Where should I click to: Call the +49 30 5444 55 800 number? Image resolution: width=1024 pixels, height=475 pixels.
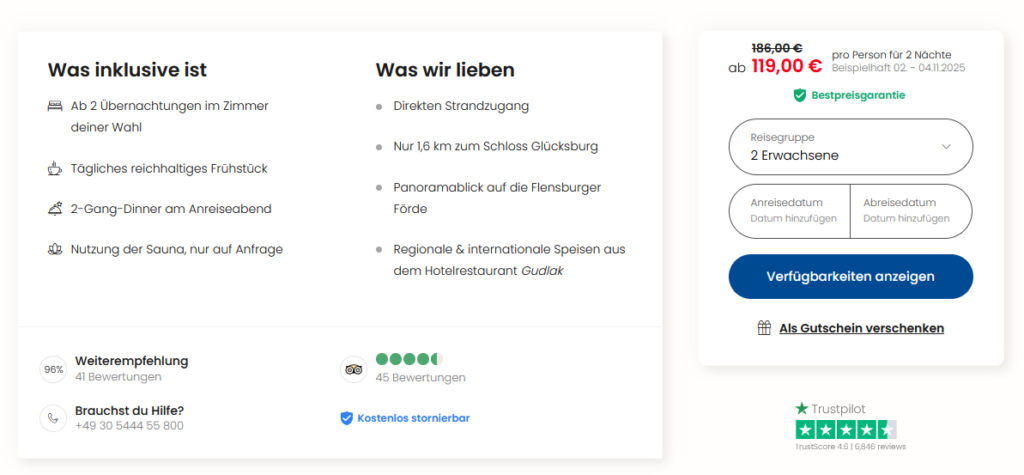coord(129,426)
